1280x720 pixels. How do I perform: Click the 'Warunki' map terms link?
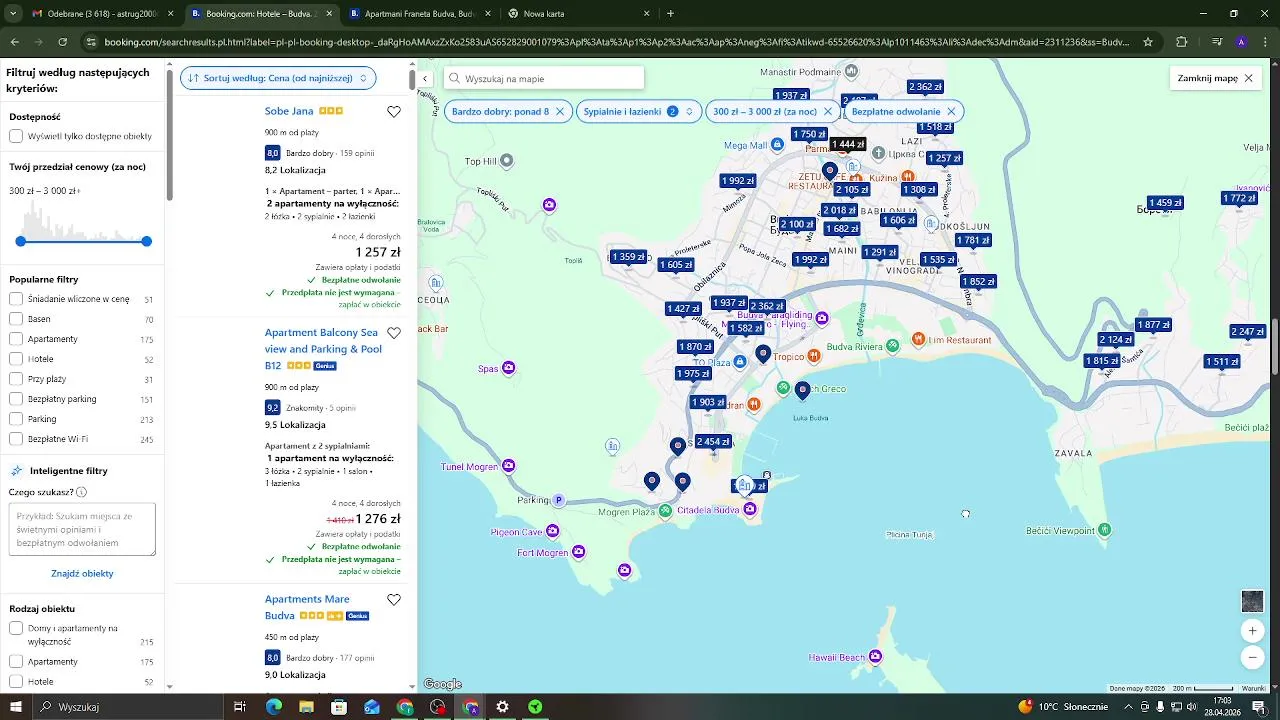click(1253, 688)
